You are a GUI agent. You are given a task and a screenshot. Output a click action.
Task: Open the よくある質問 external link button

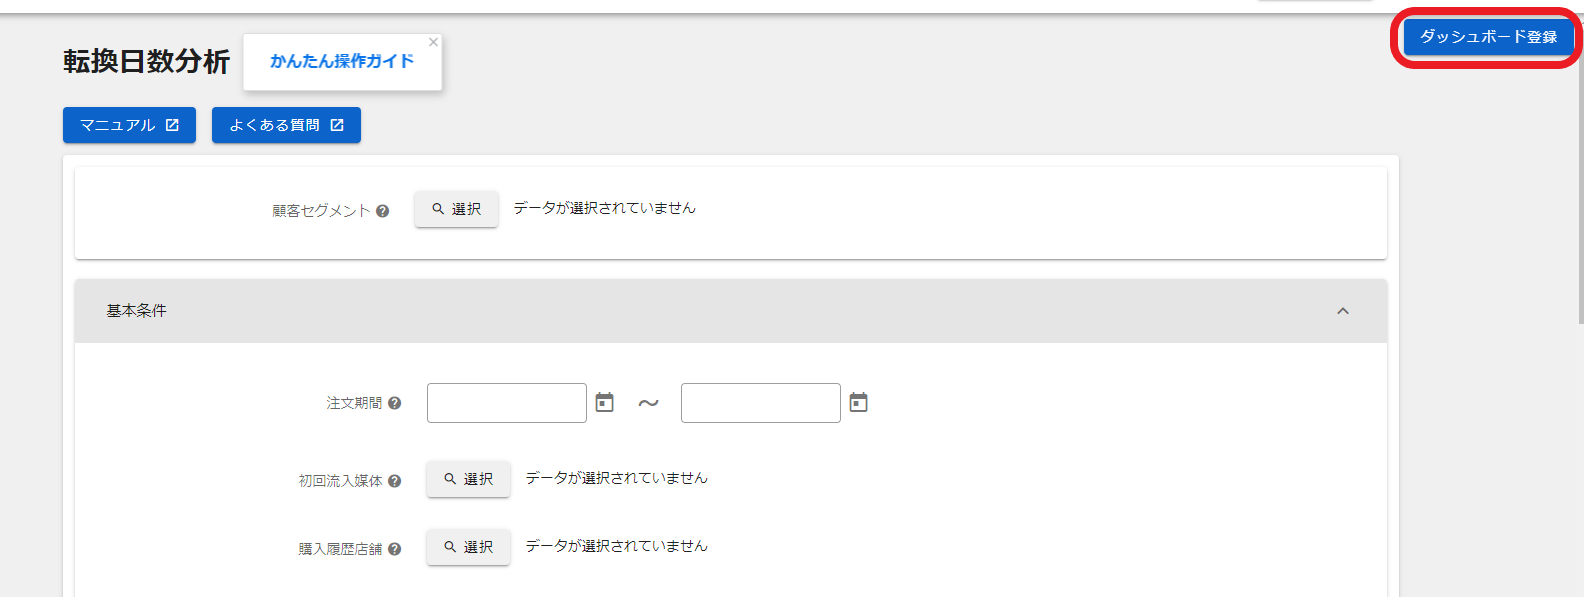pyautogui.click(x=286, y=125)
